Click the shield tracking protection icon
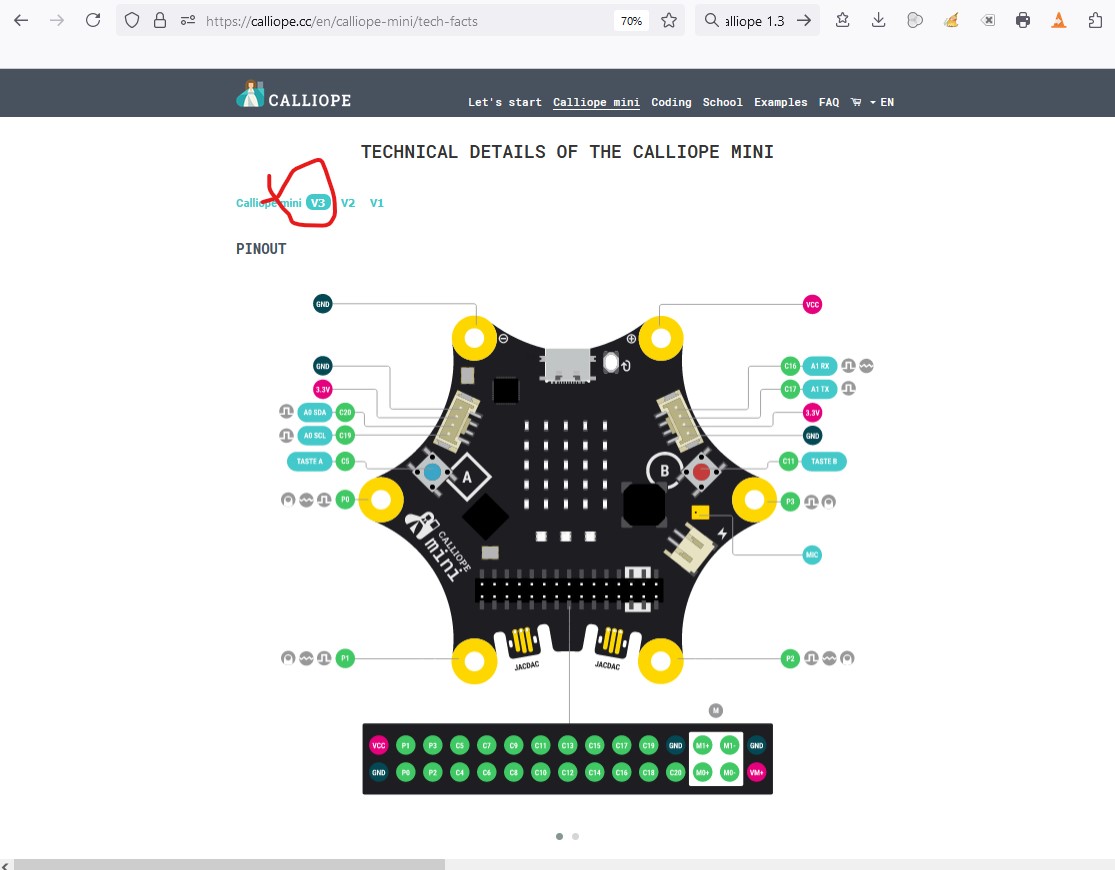Image resolution: width=1115 pixels, height=870 pixels. (132, 21)
